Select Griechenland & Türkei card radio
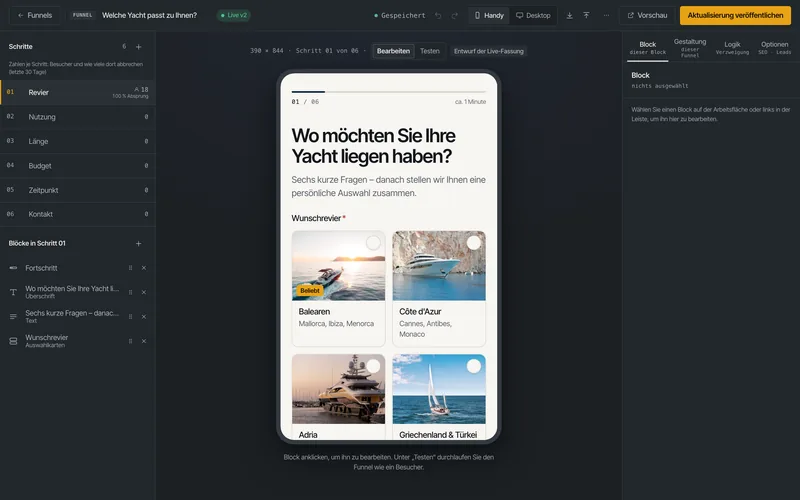Viewport: 800px width, 500px height. pos(474,366)
